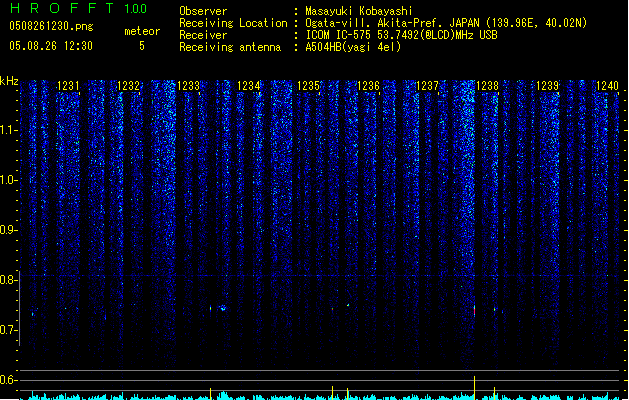Click the 1234 time marker
Viewport: 629px width, 400px height.
(248, 86)
